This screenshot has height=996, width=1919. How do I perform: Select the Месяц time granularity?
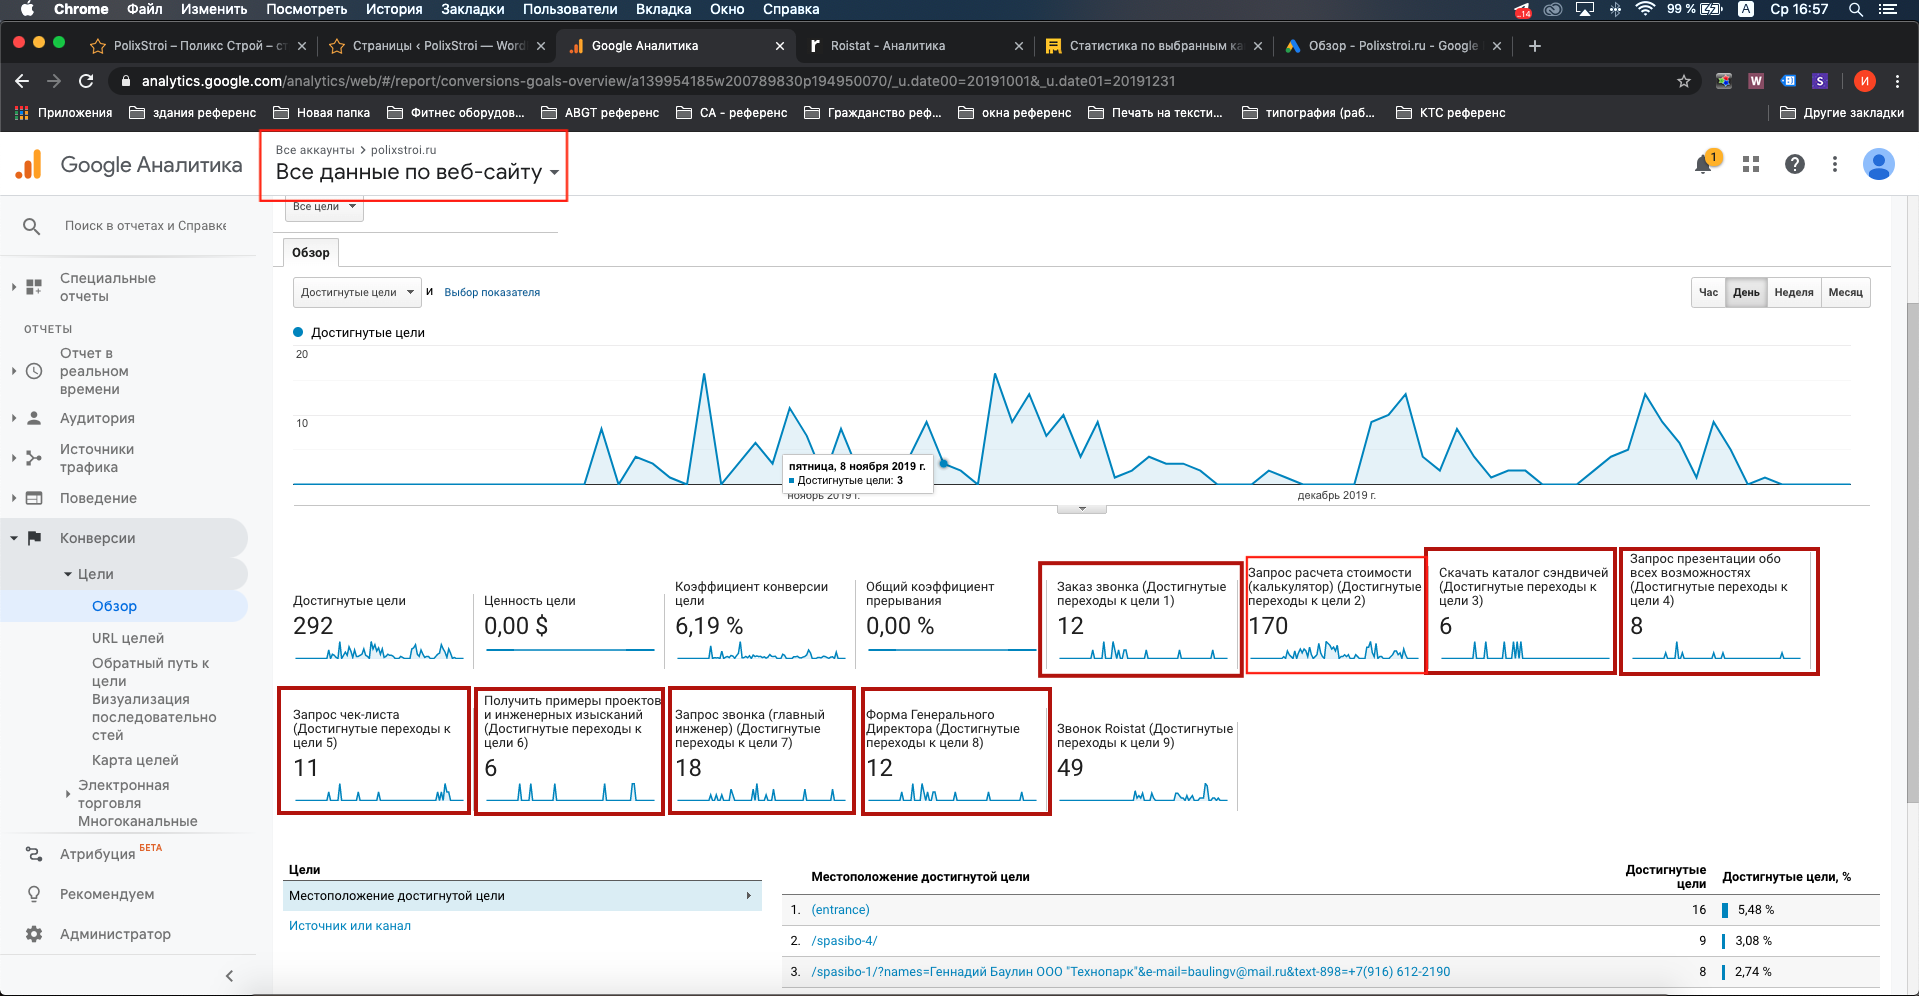(x=1845, y=292)
